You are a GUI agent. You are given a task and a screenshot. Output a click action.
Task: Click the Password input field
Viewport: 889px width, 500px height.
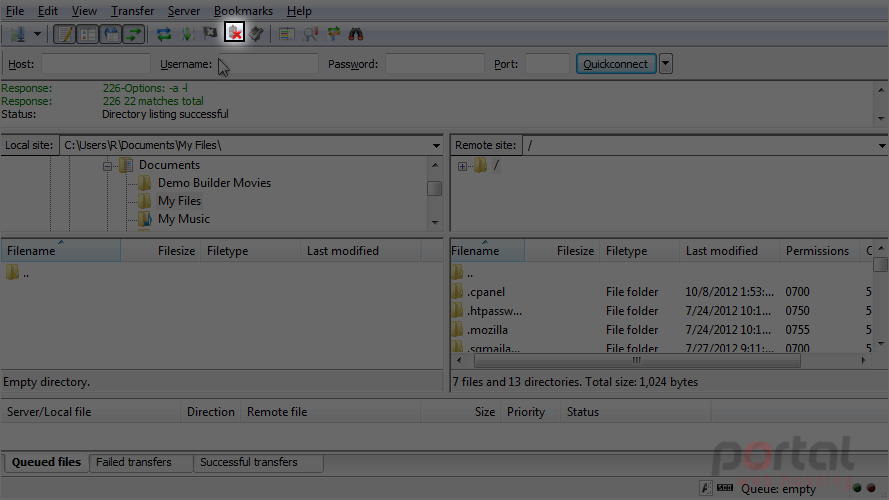[435, 64]
